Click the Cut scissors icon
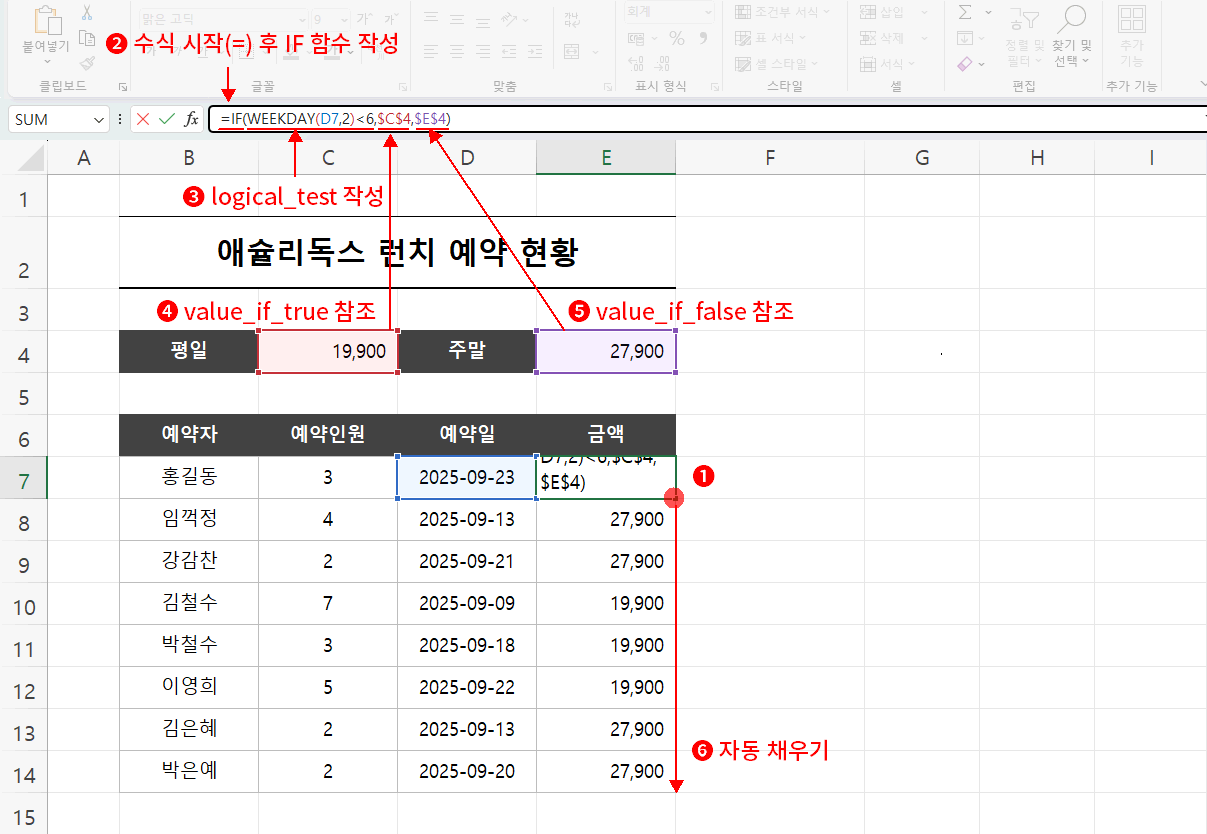The width and height of the screenshot is (1207, 834). point(87,14)
